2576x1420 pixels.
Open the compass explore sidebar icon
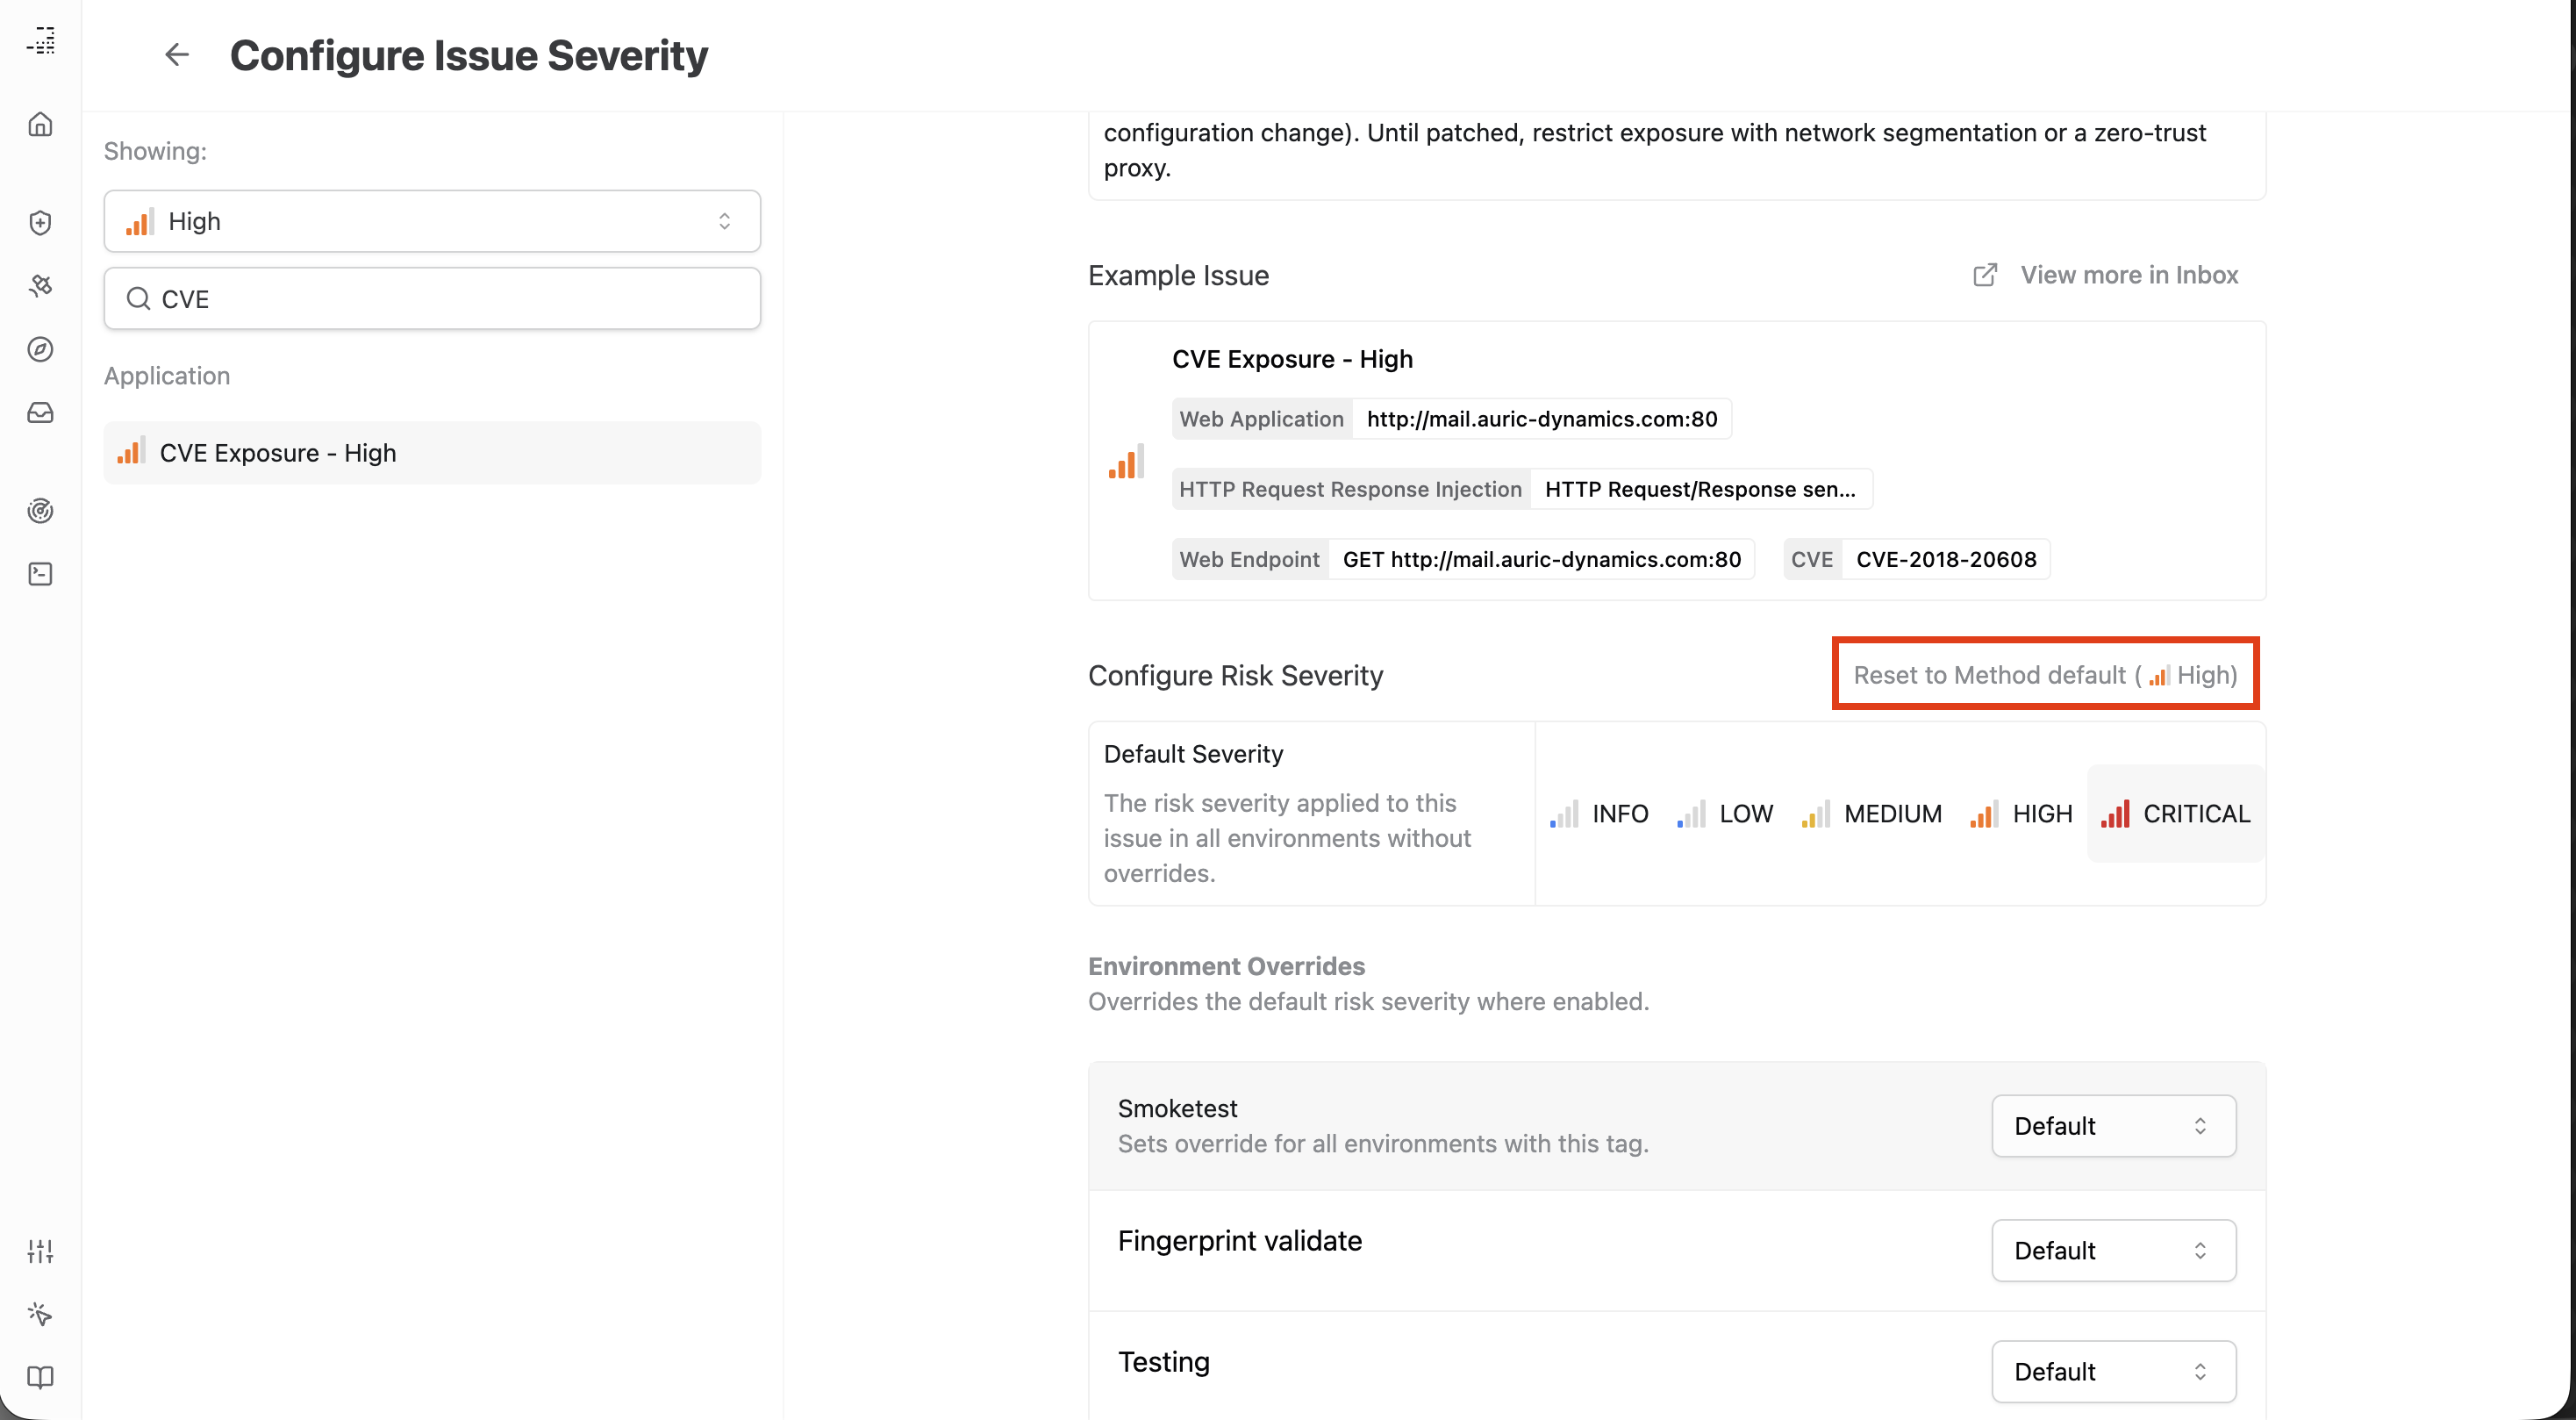40,349
